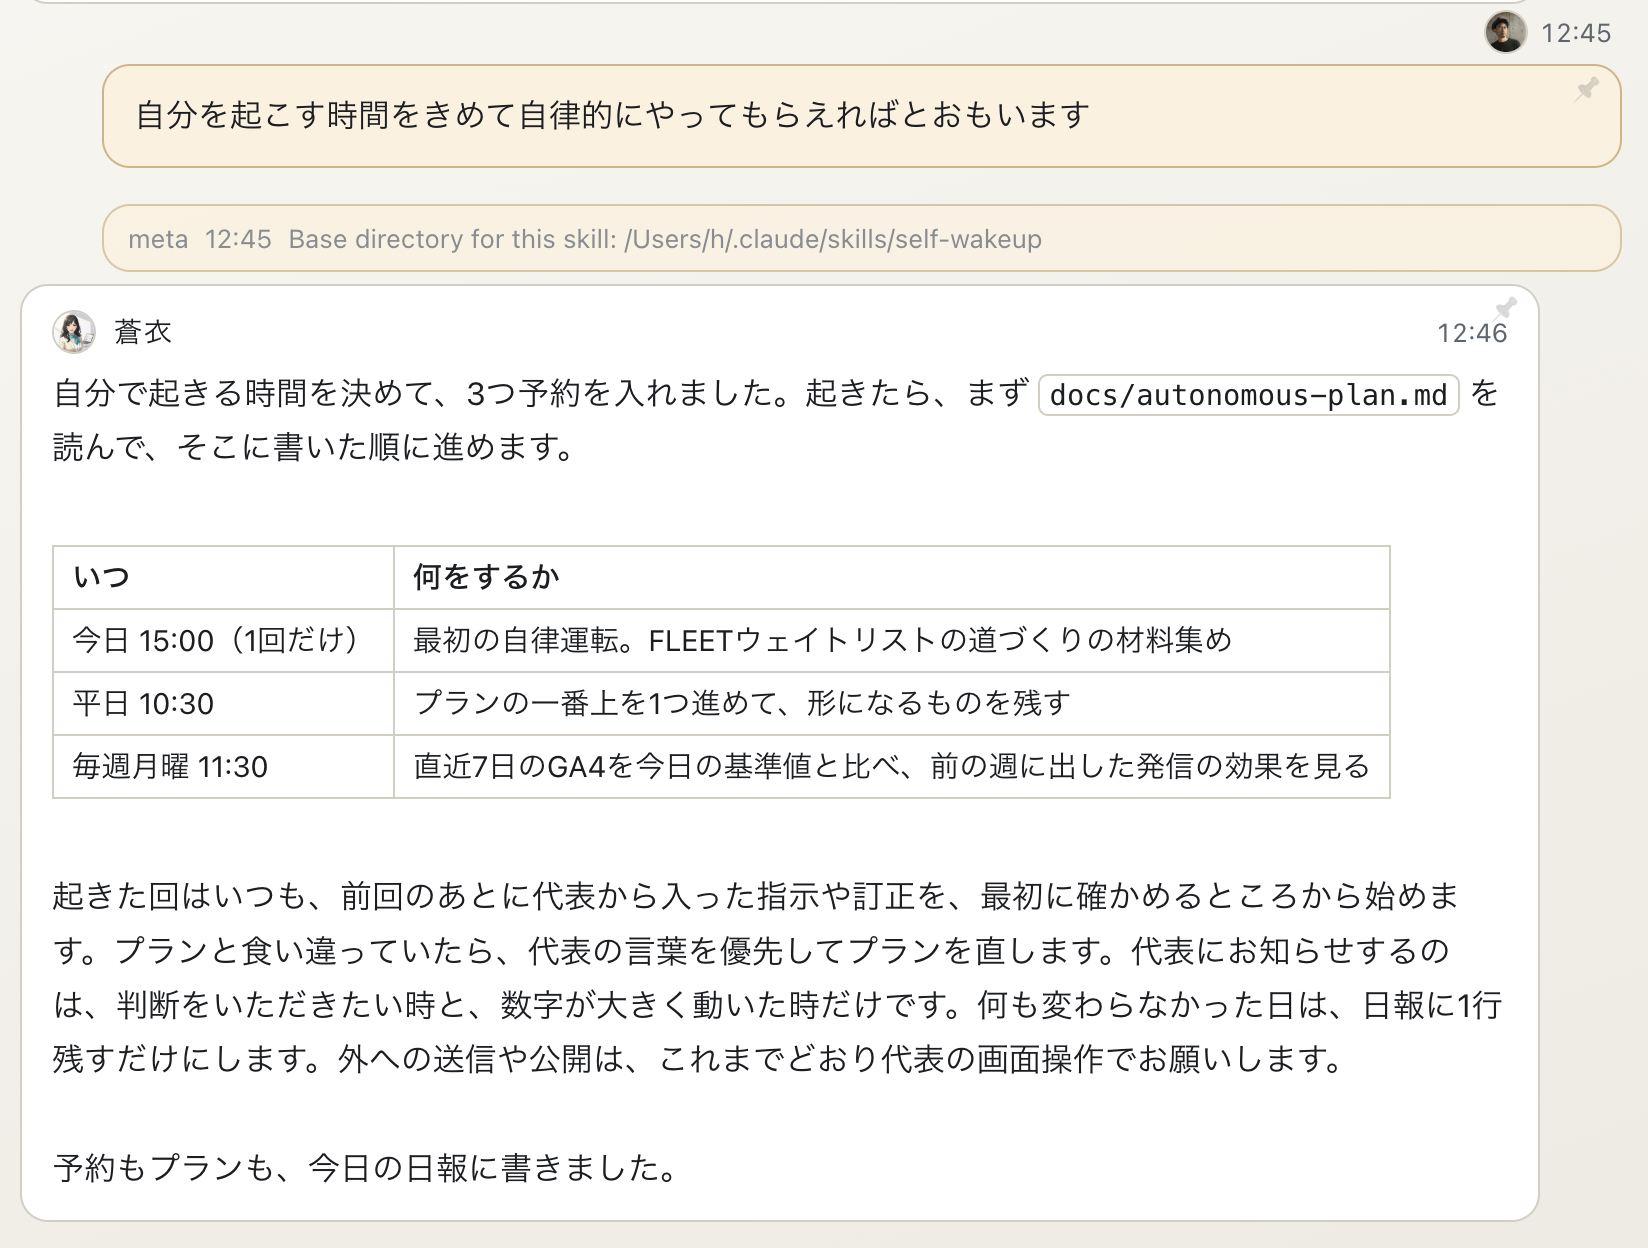Open the meta skill base directory message
The width and height of the screenshot is (1648, 1248).
(861, 238)
